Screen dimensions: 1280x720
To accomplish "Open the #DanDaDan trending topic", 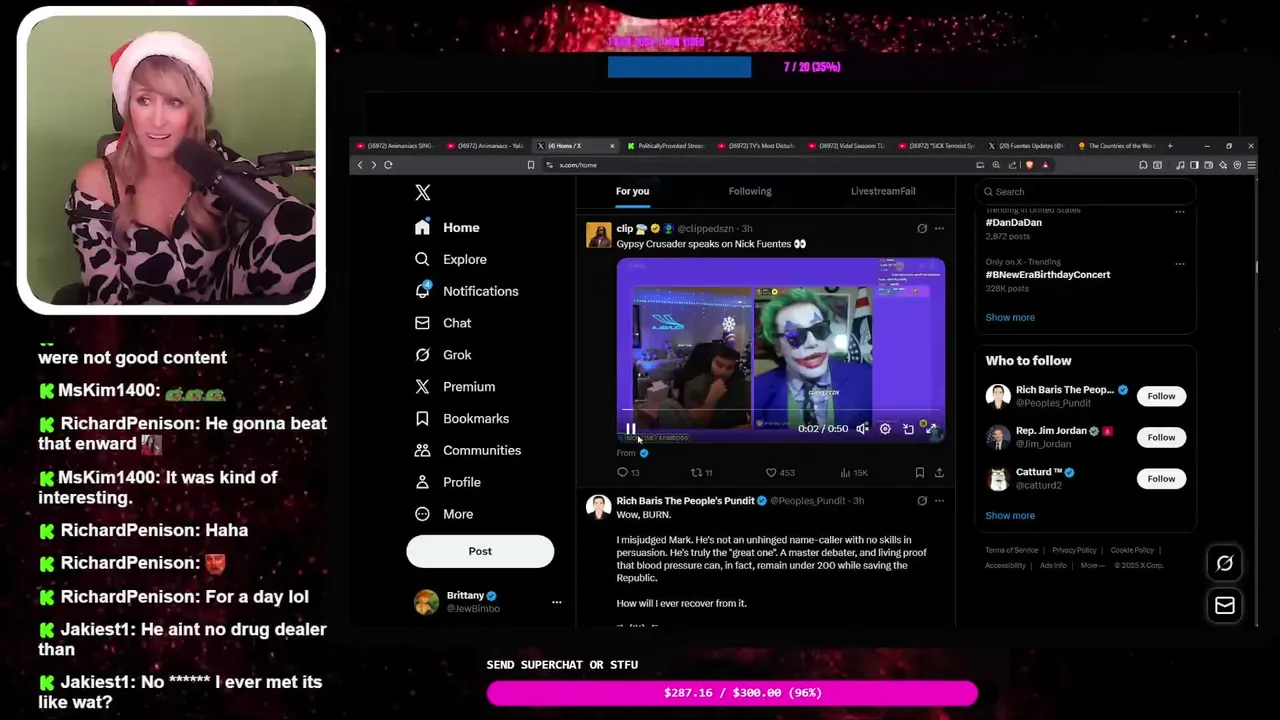I will pyautogui.click(x=1014, y=223).
